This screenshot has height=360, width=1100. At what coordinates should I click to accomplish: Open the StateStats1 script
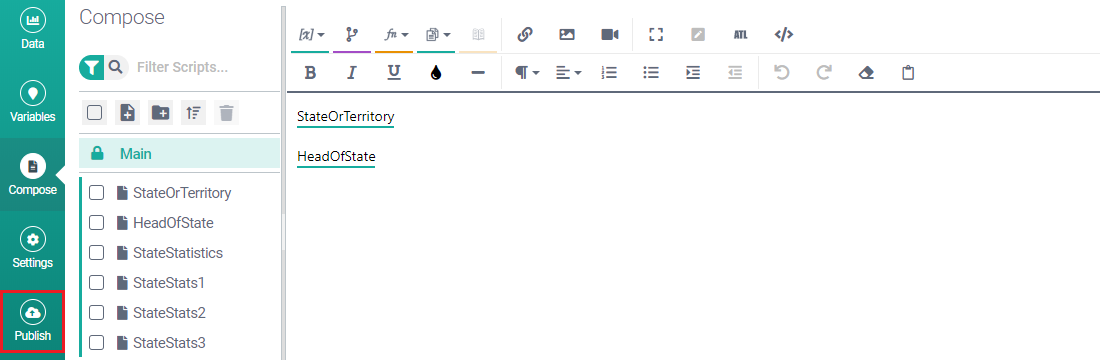point(169,283)
